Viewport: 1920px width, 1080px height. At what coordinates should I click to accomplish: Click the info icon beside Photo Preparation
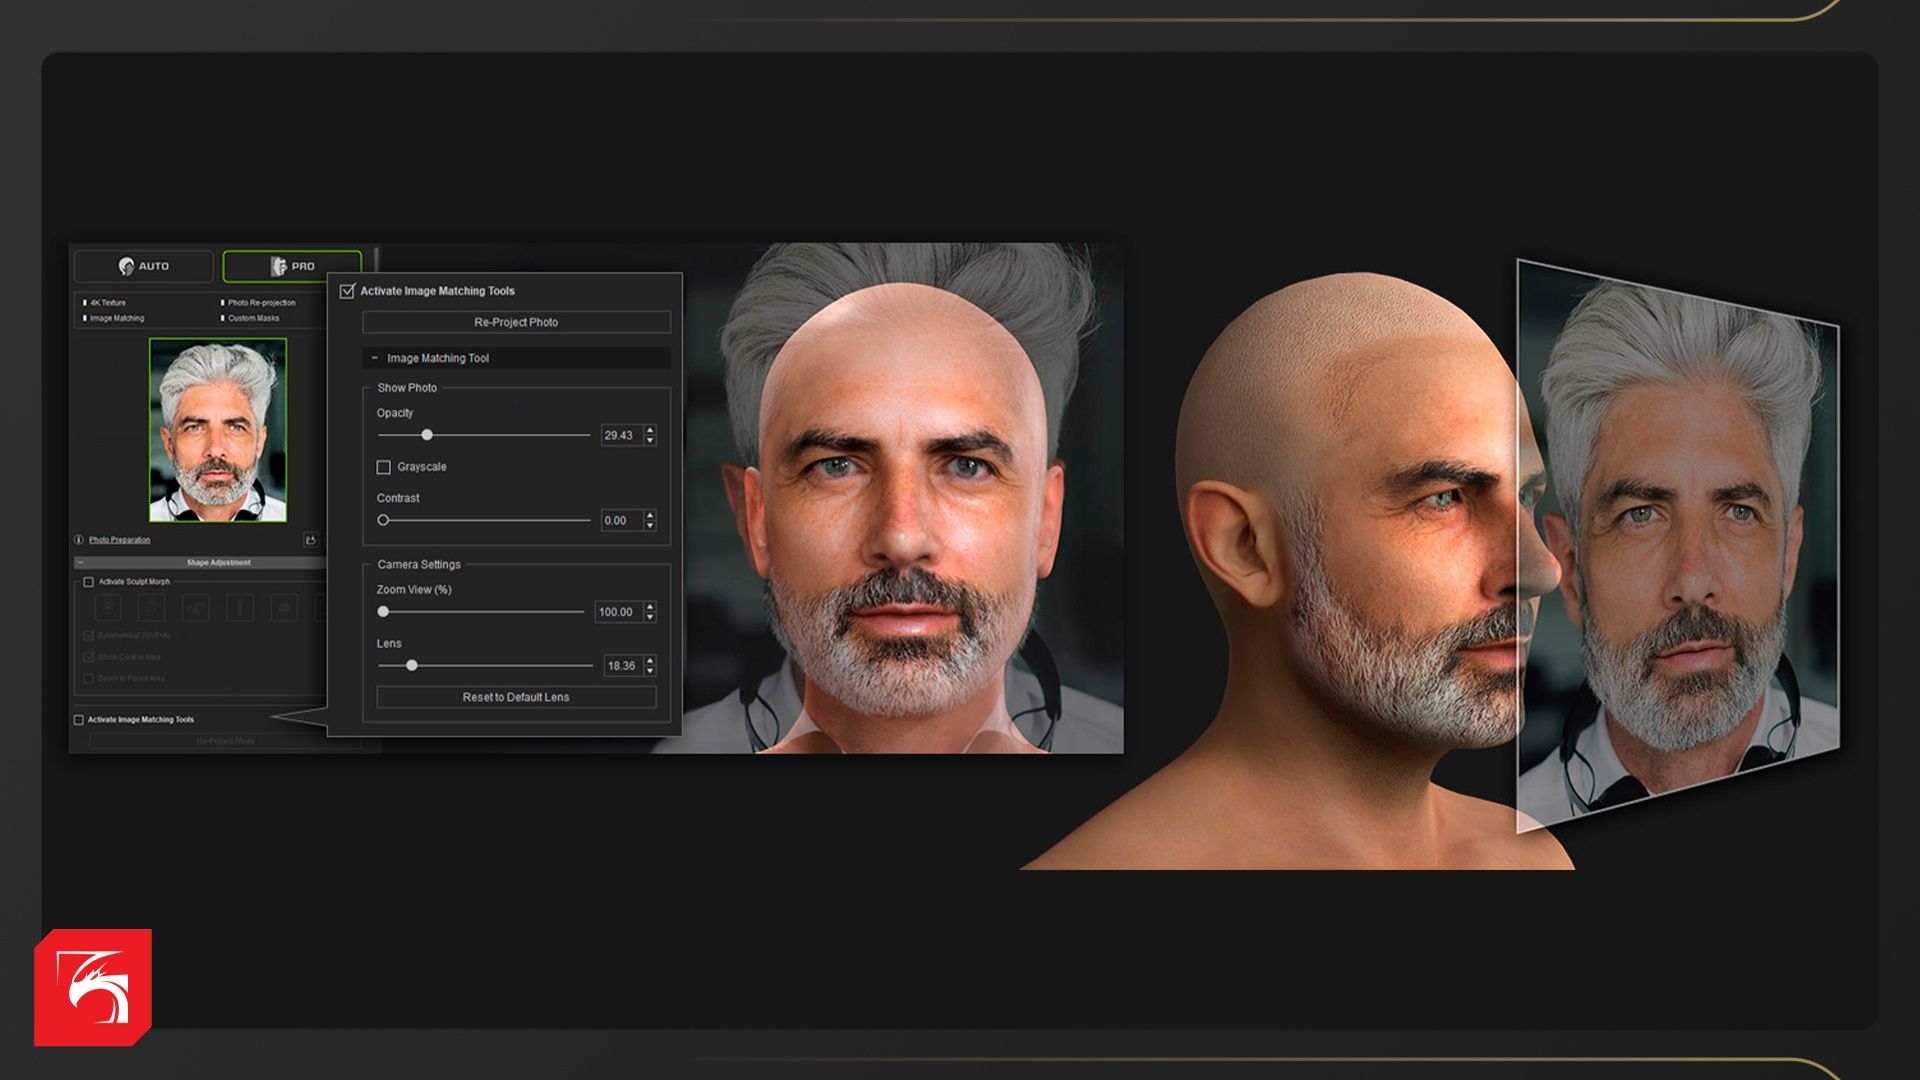79,540
